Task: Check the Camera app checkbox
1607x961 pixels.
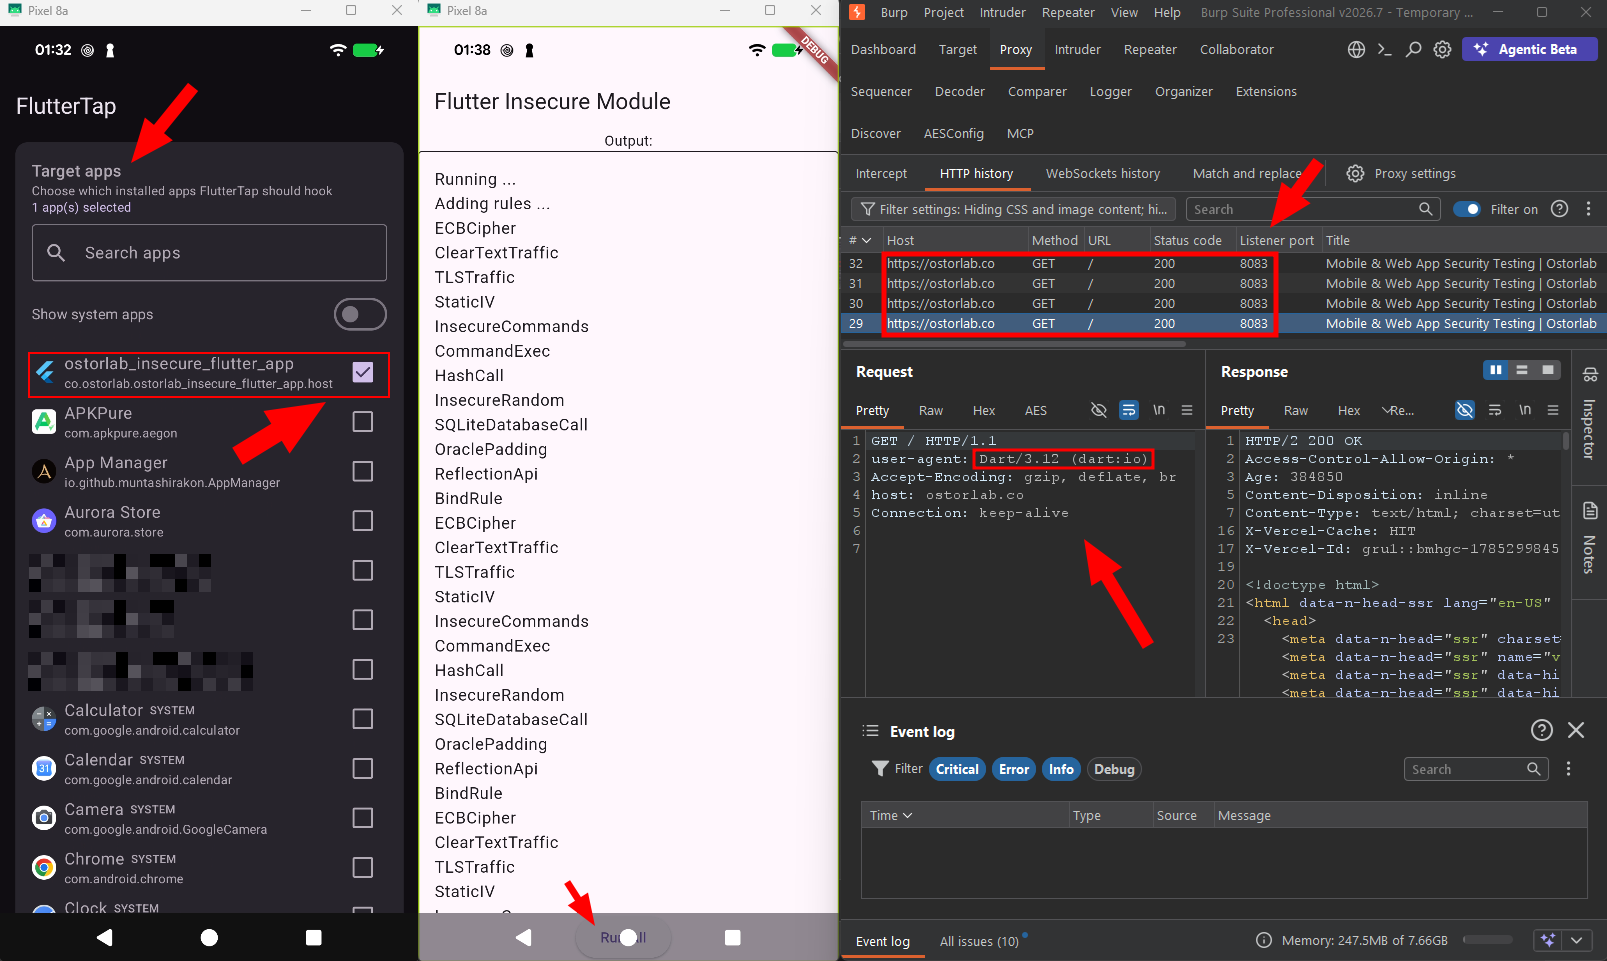Action: coord(363,818)
